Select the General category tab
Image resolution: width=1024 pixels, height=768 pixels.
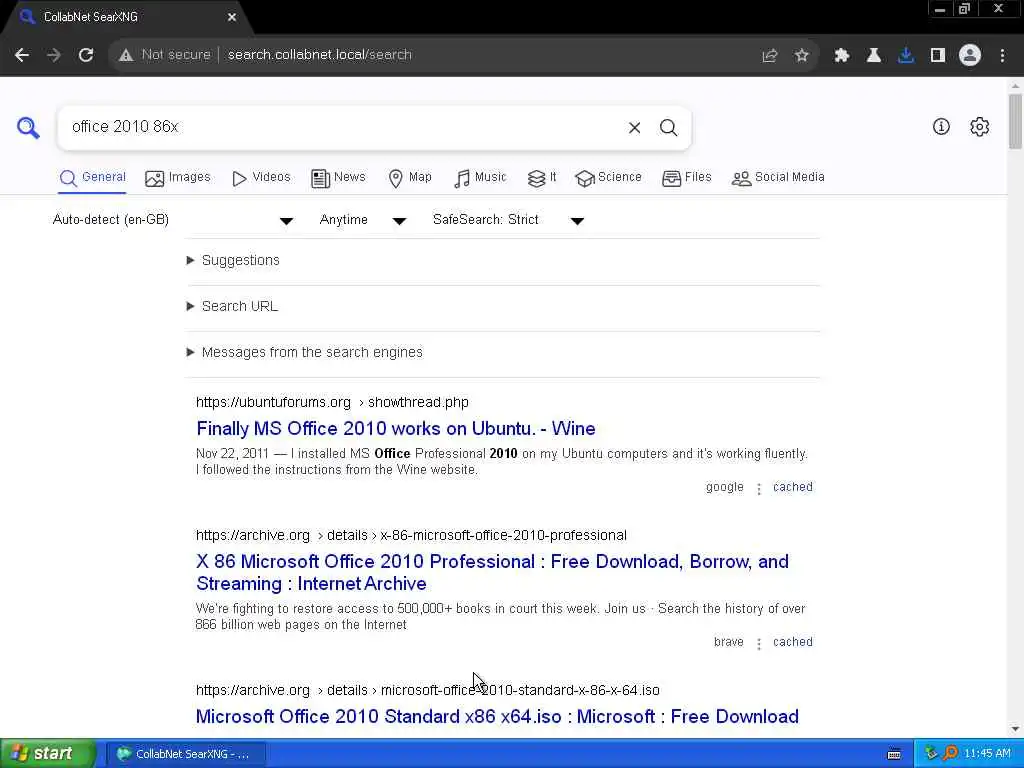click(92, 178)
